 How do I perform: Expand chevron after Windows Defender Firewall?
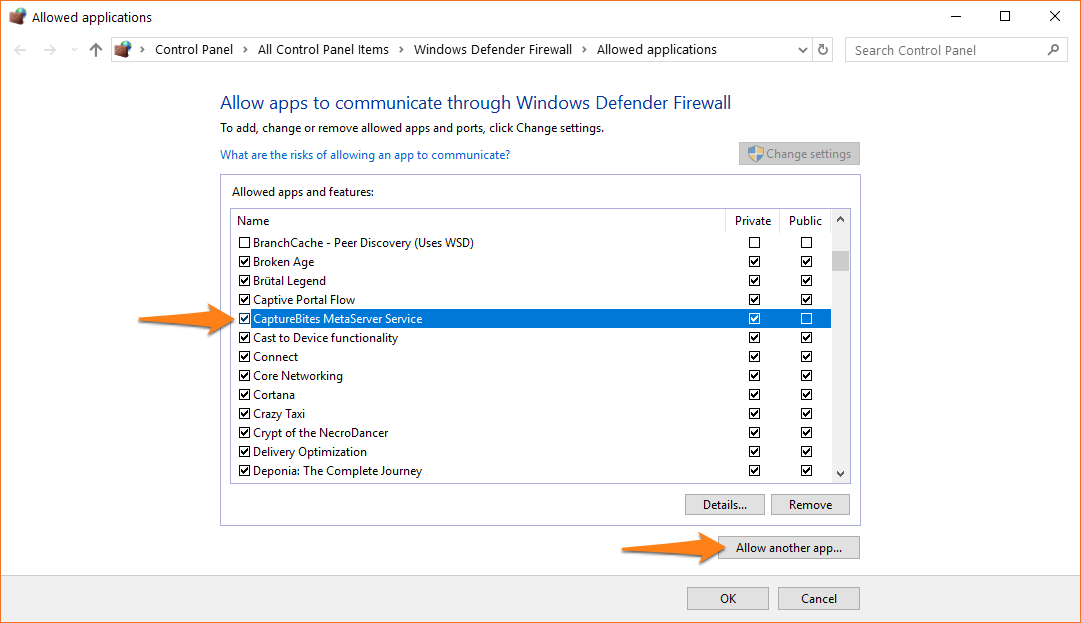585,50
